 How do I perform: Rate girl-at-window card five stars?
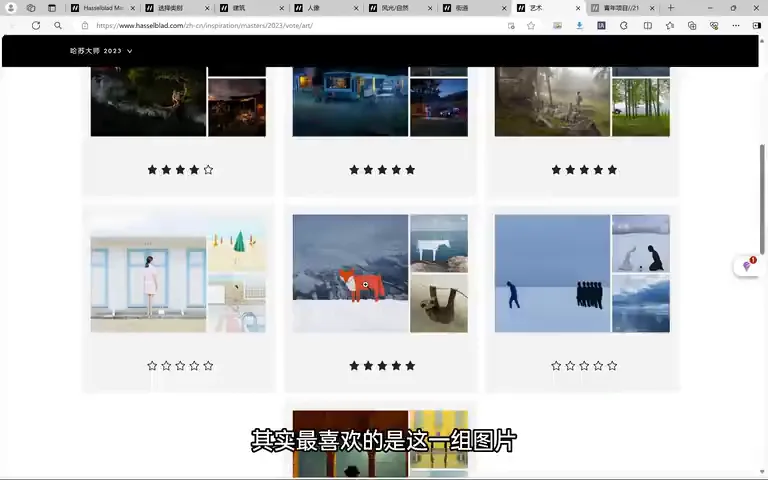tap(208, 365)
